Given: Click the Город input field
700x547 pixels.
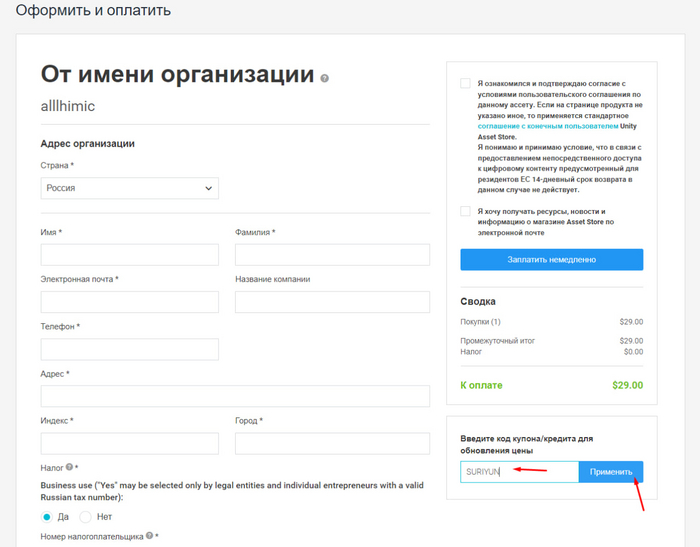Looking at the screenshot, I should pos(333,443).
